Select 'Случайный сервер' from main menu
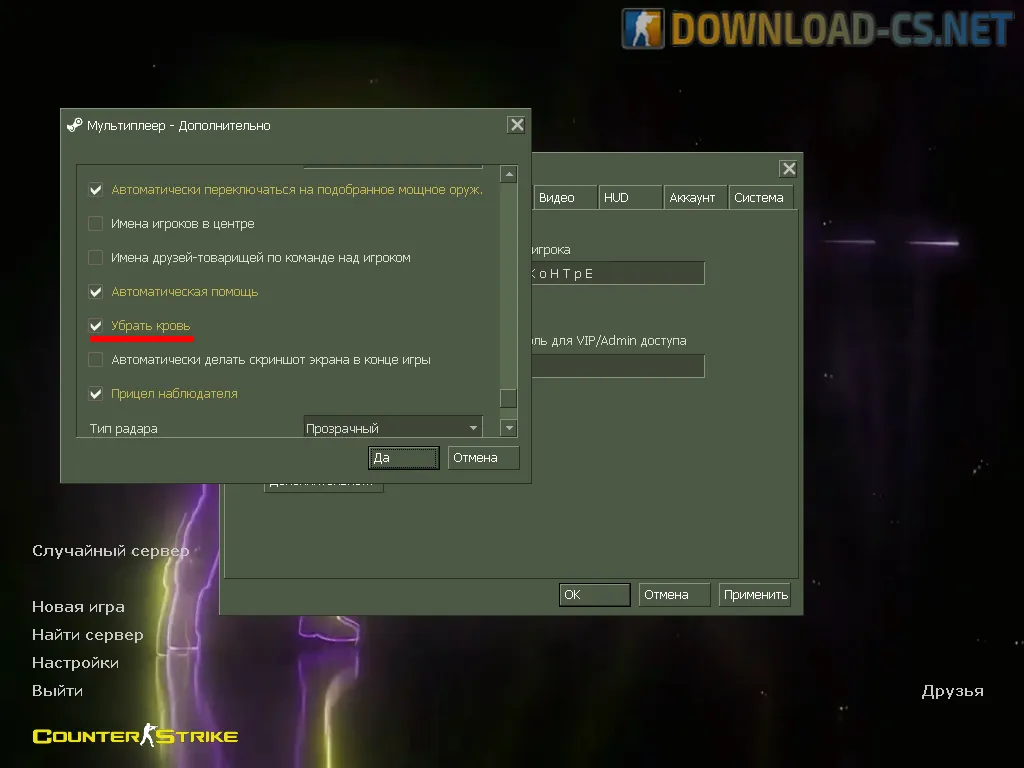Image resolution: width=1024 pixels, height=768 pixels. (110, 551)
